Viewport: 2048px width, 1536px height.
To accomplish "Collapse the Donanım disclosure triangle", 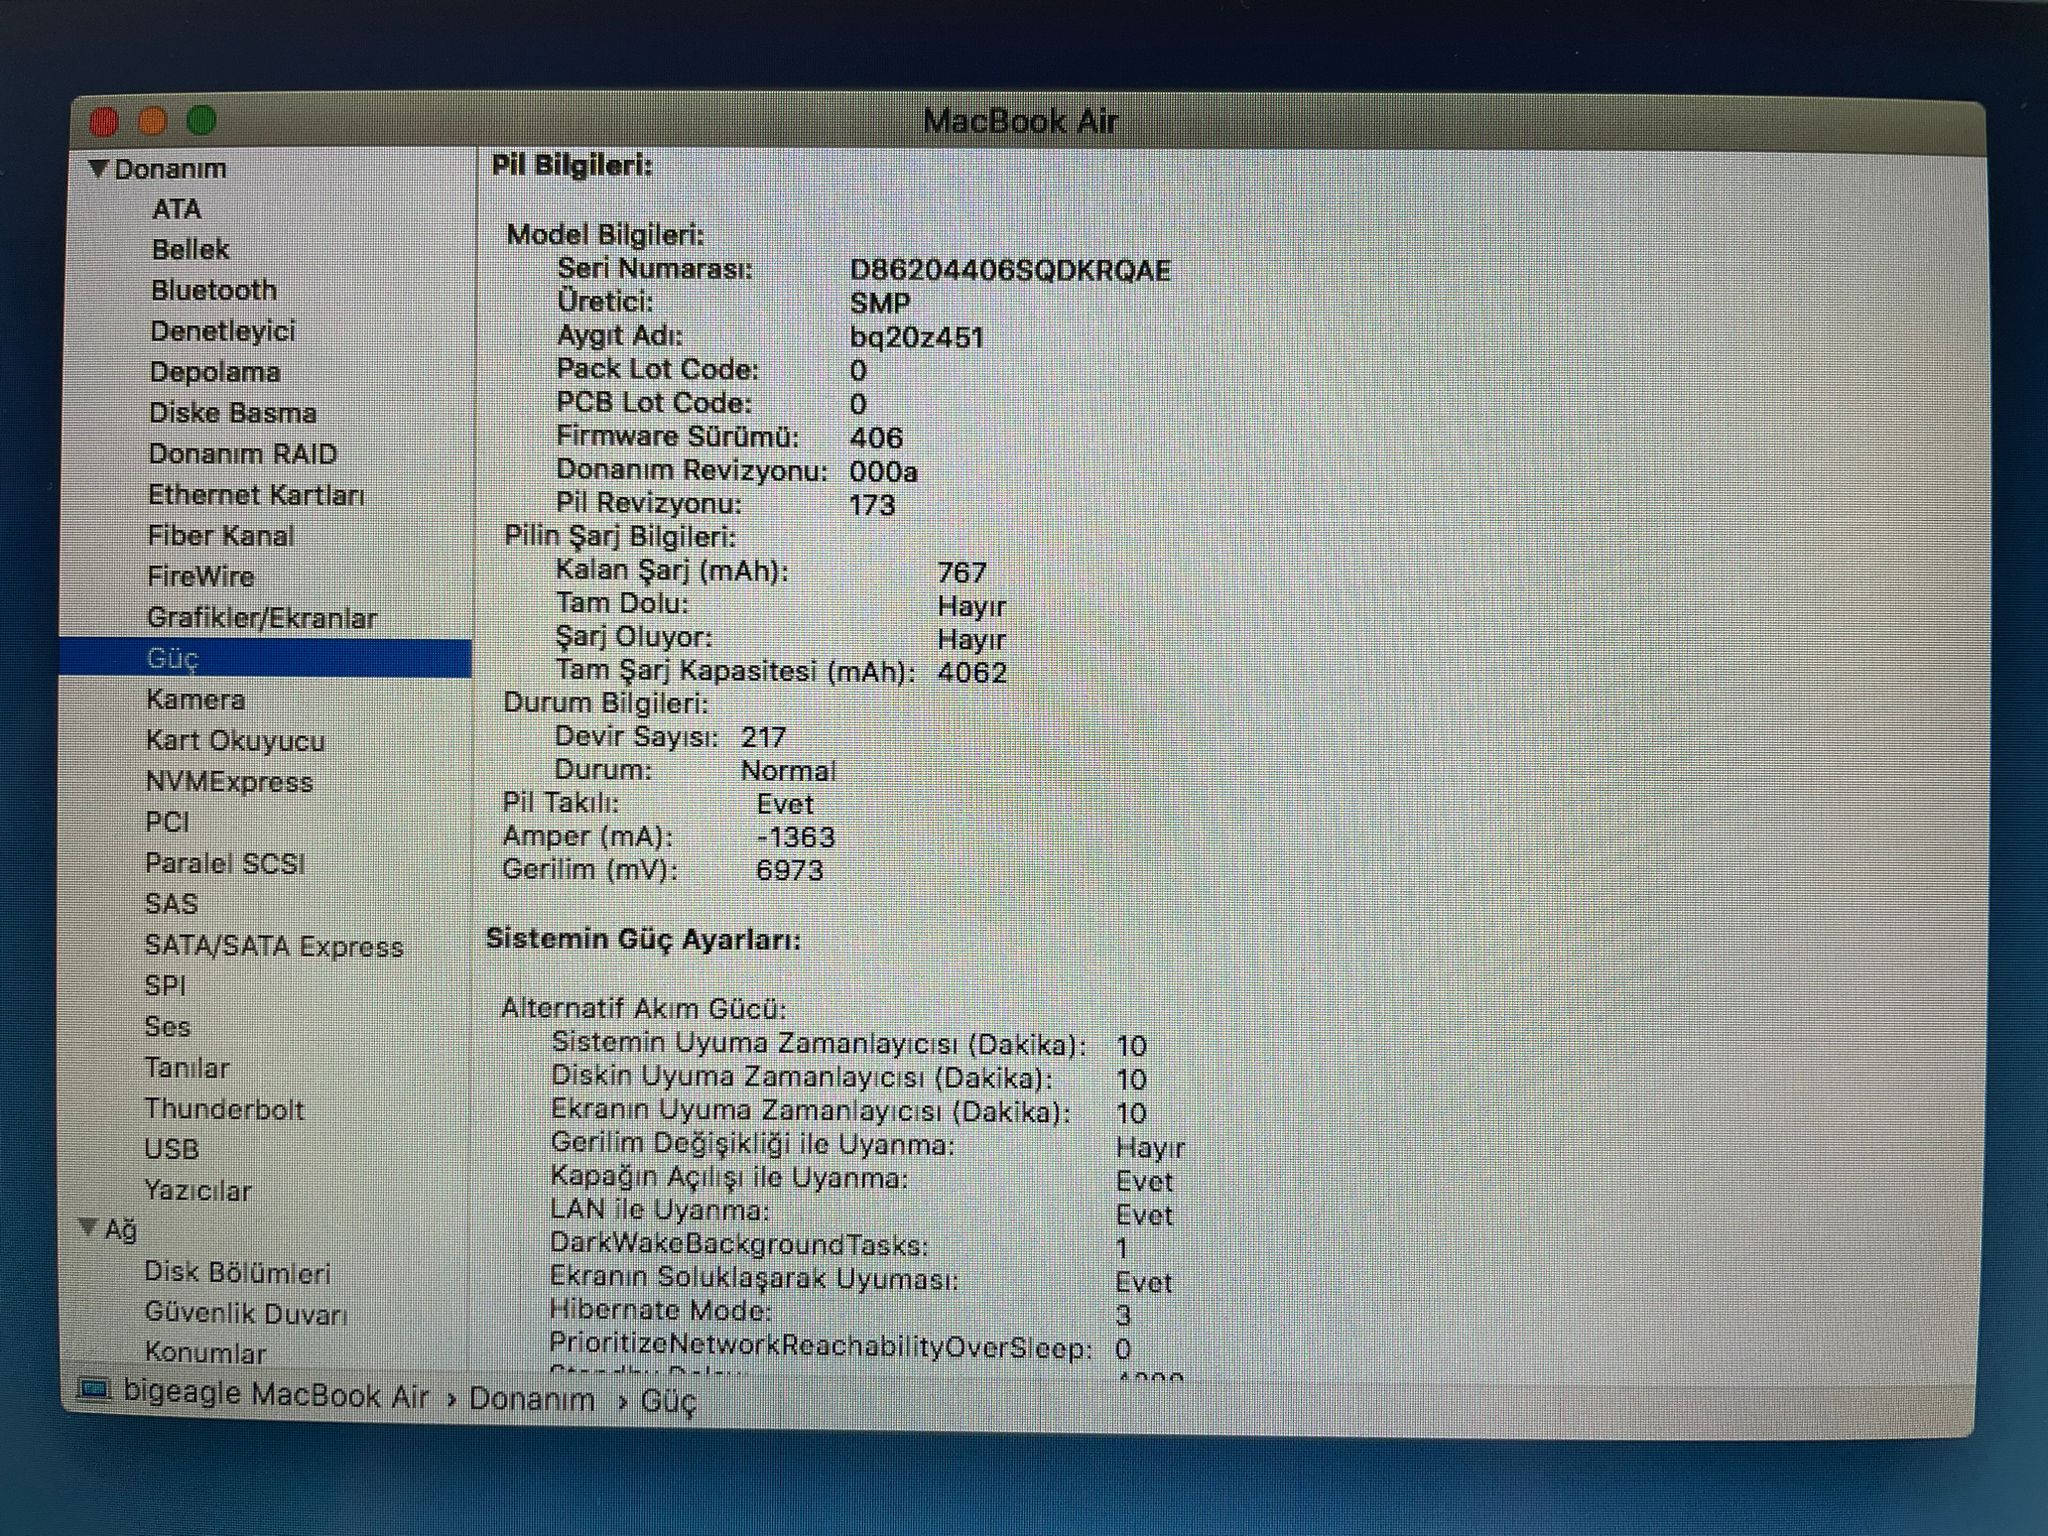I will pyautogui.click(x=98, y=168).
